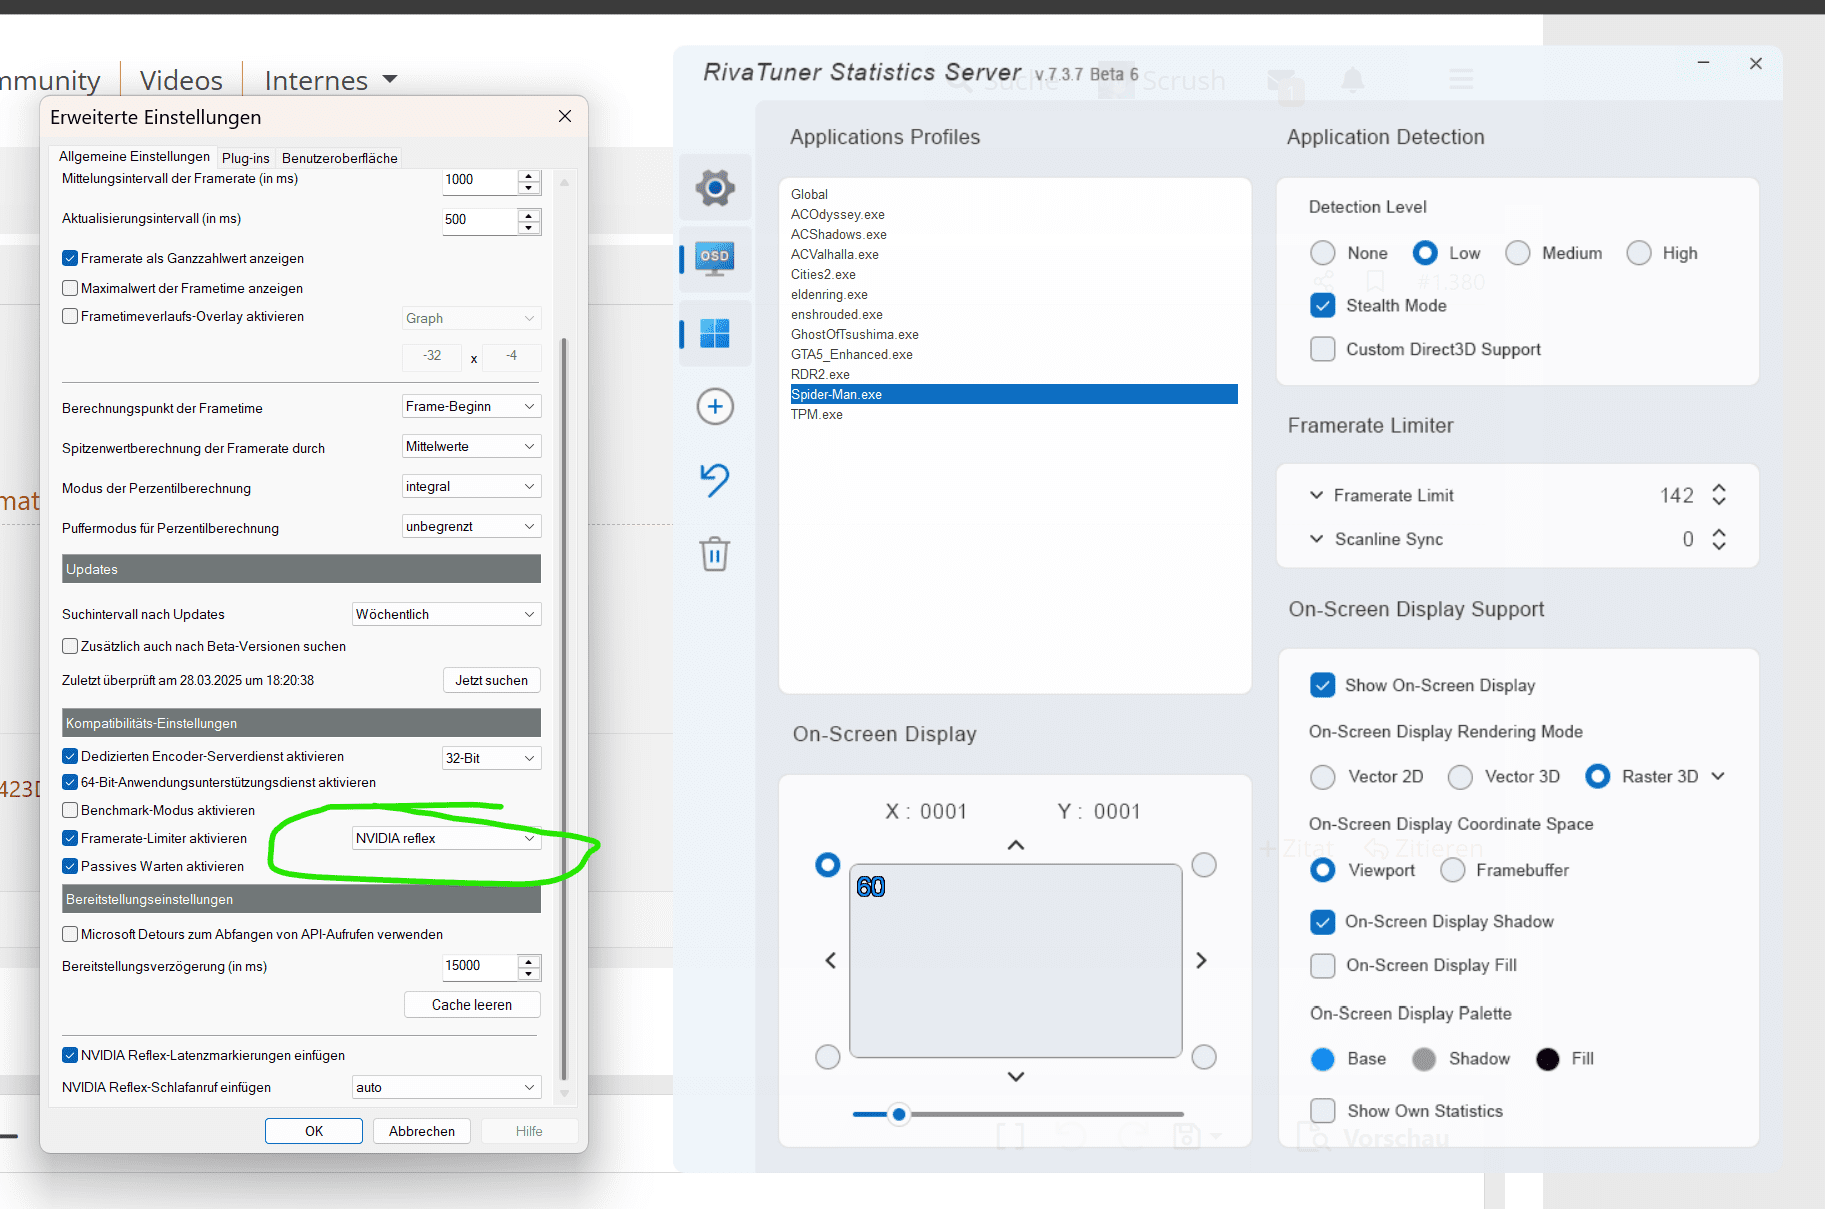The width and height of the screenshot is (1825, 1209).
Task: Select Vector 3D rendering mode
Action: click(1460, 777)
